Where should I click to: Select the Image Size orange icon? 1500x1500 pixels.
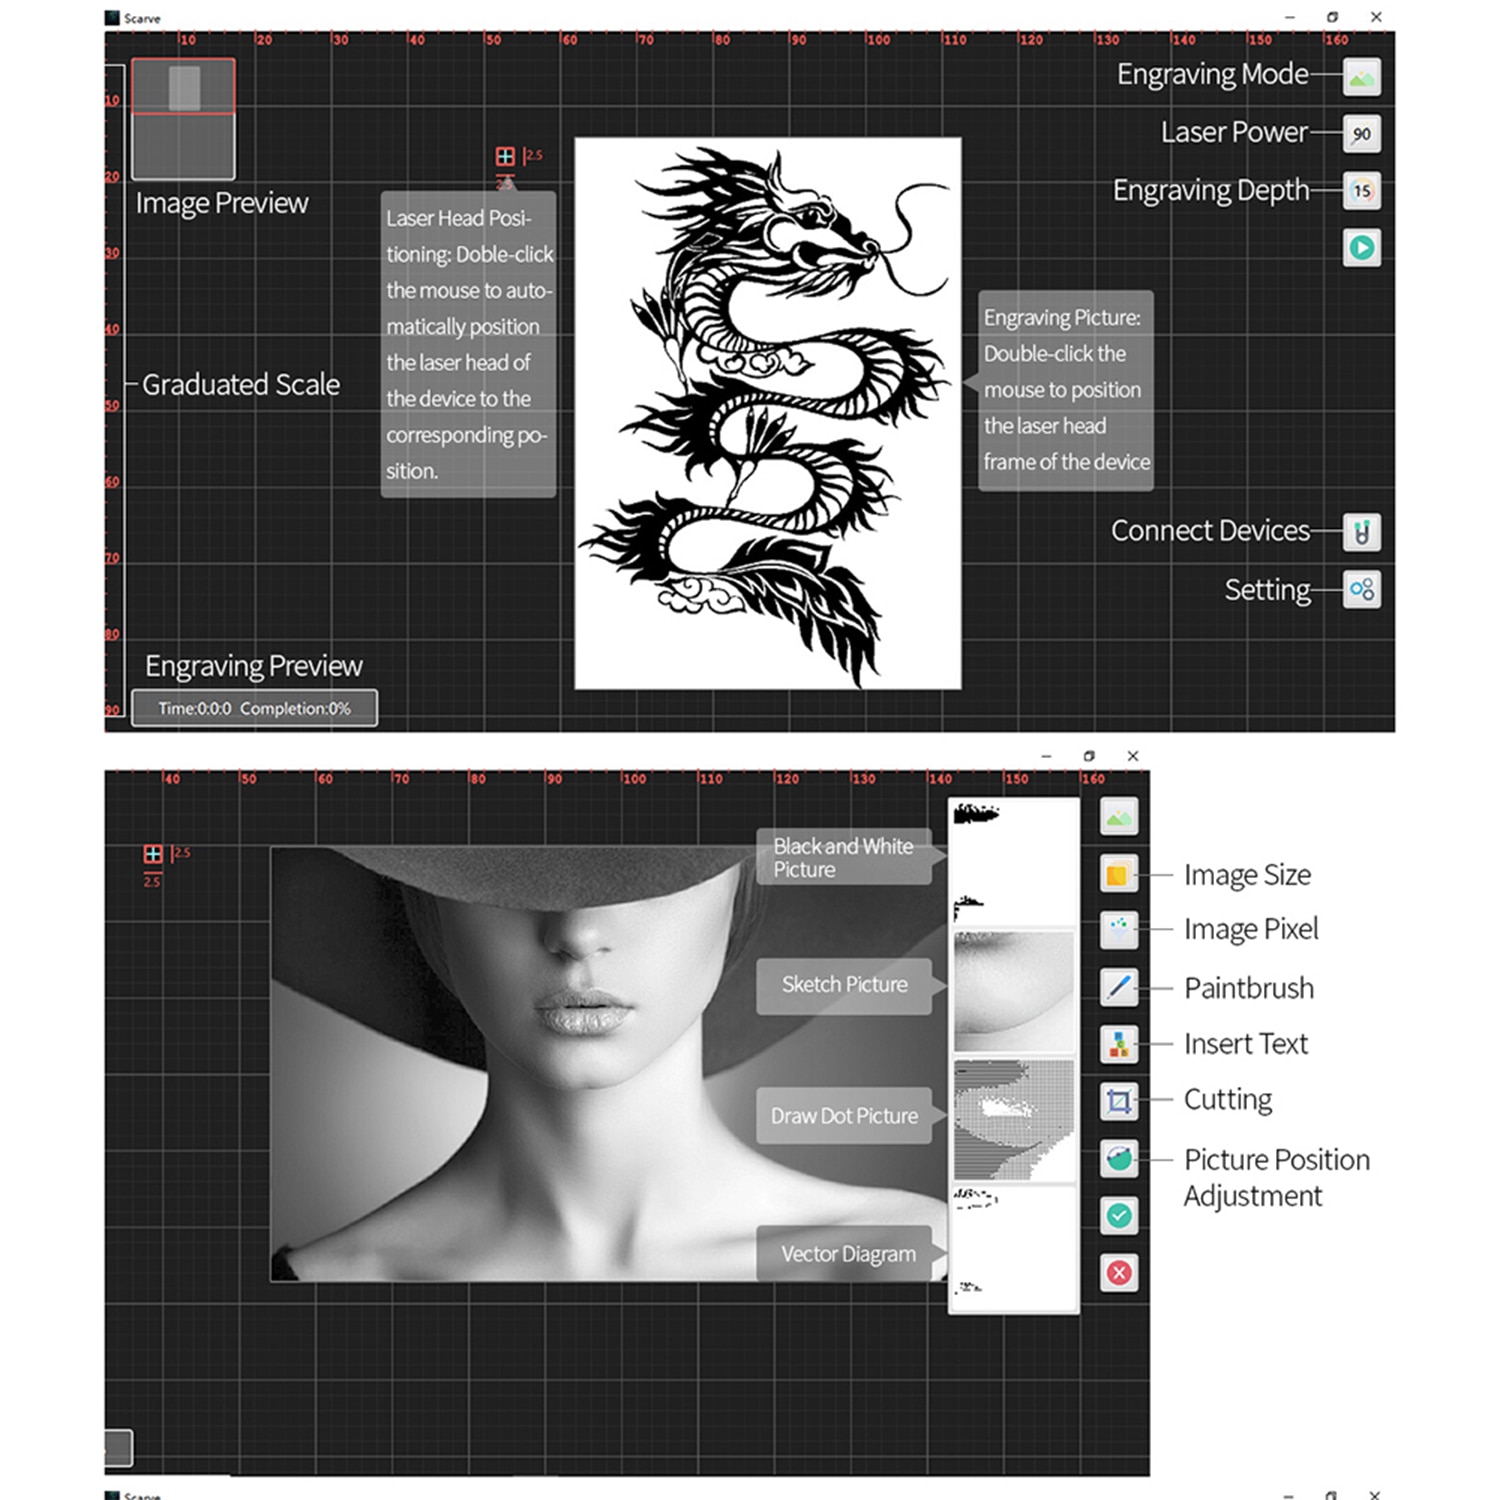point(1119,875)
